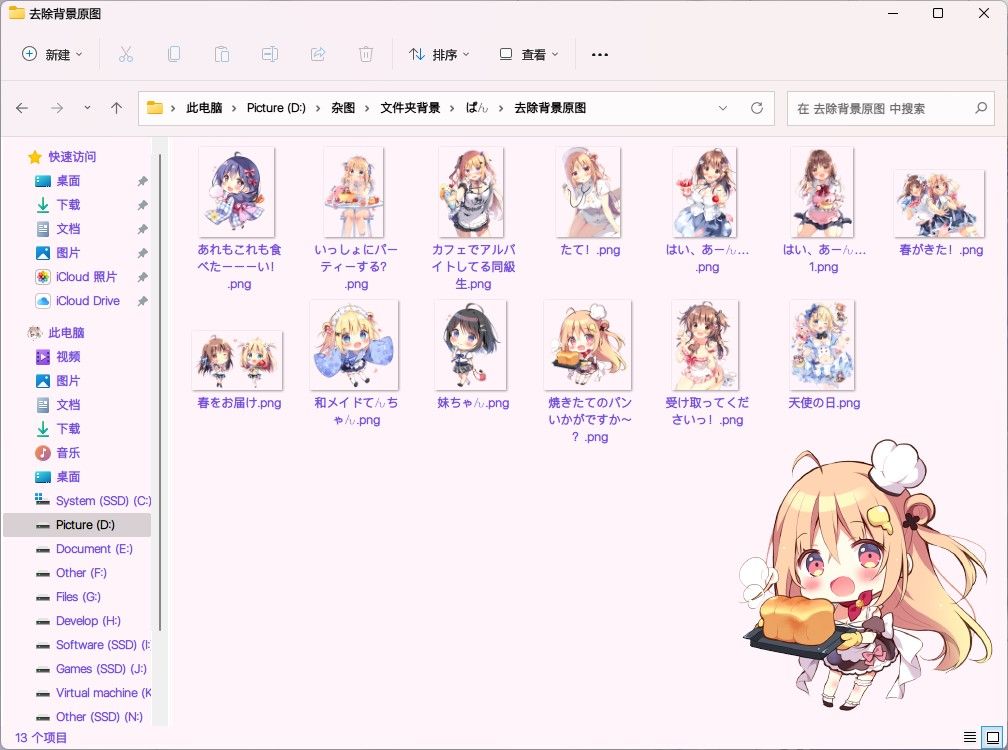Click the search box for 去除背景原图
1008x750 pixels.
pyautogui.click(x=890, y=108)
